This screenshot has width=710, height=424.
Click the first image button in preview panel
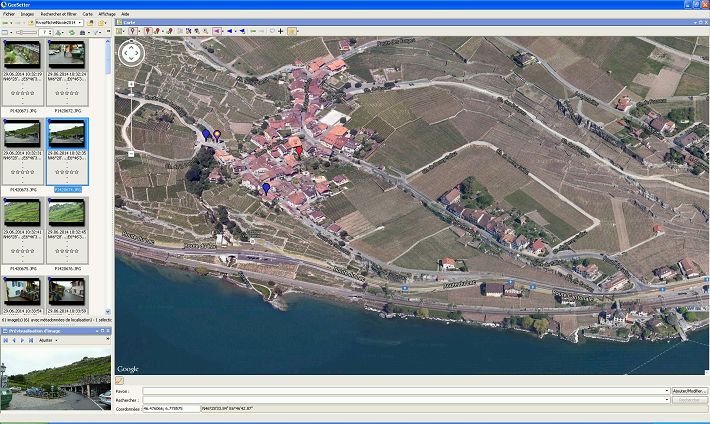(6, 340)
